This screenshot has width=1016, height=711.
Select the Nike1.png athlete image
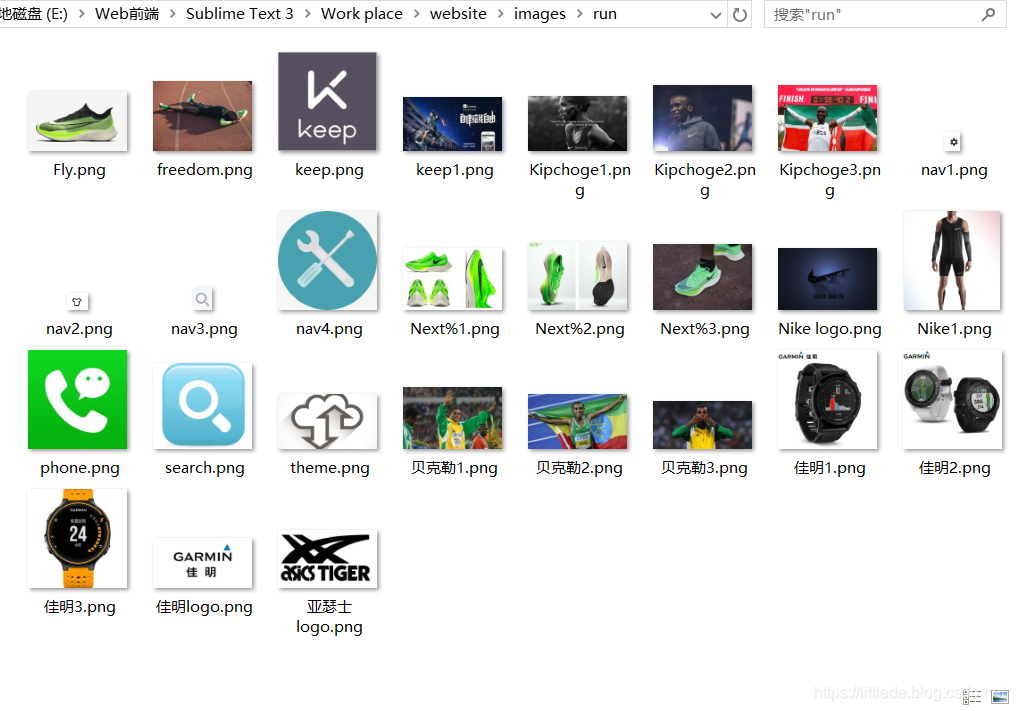(952, 261)
